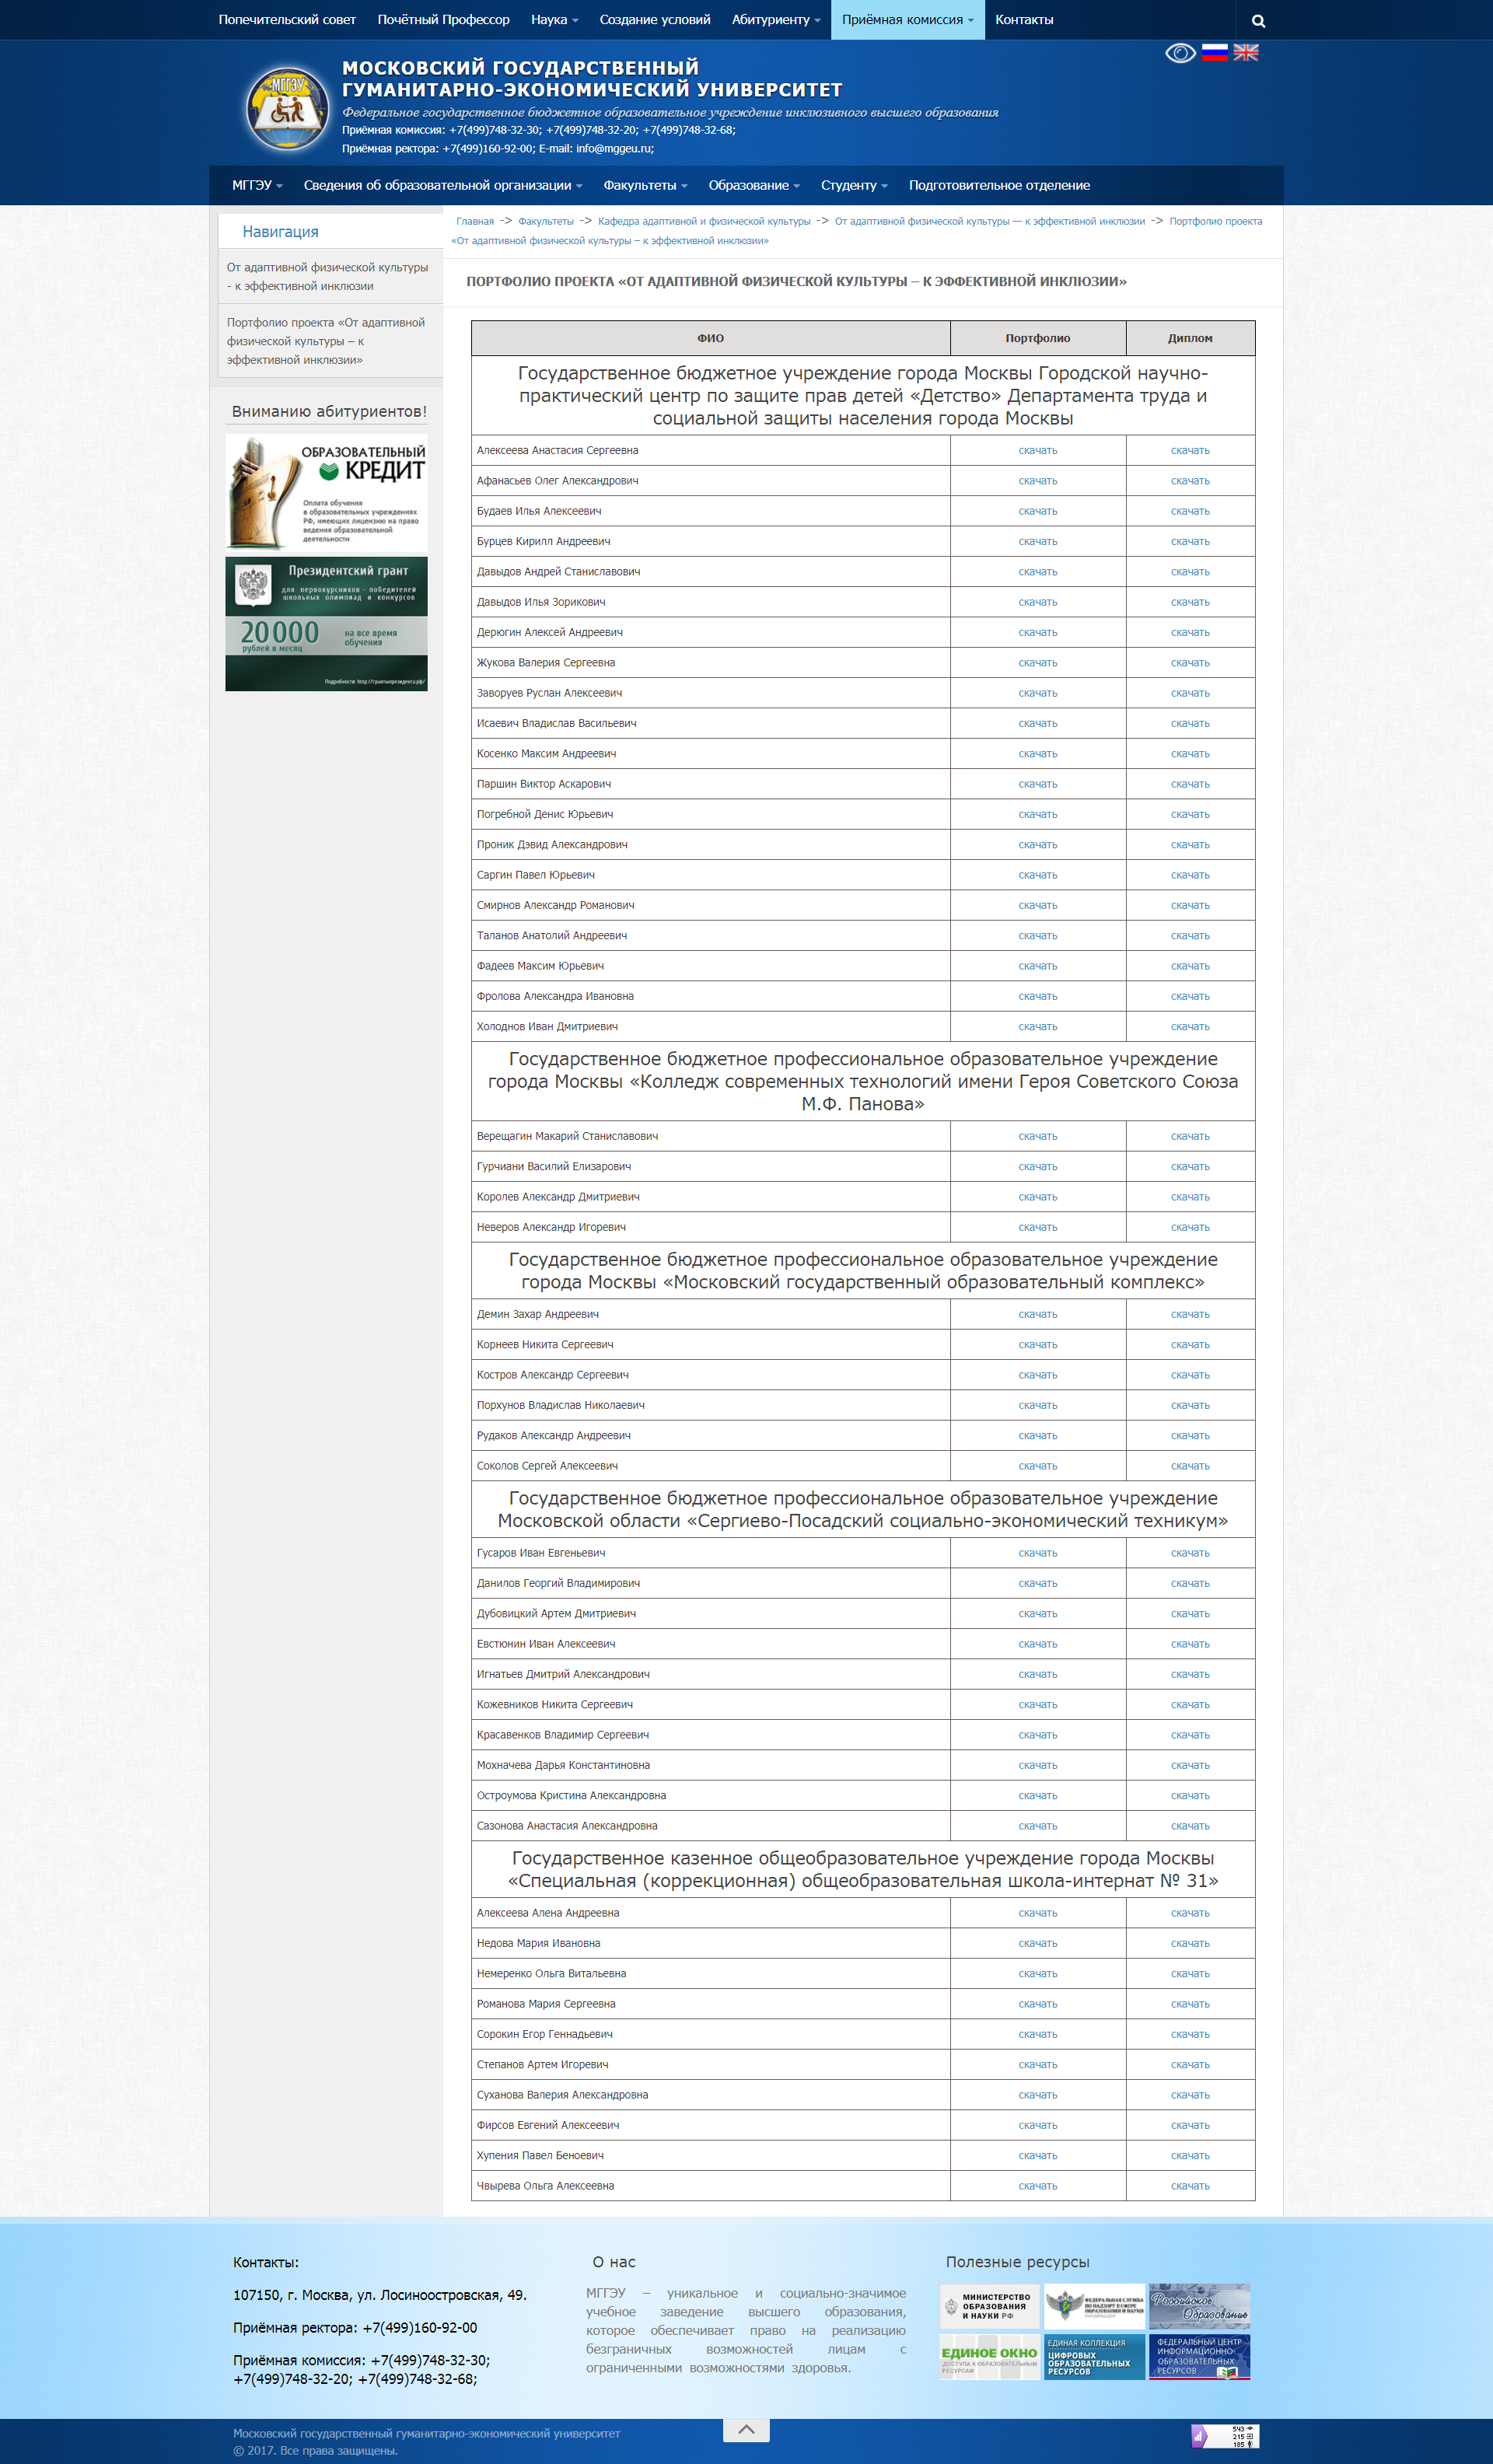
Task: Open the Приёмная комиссия menu
Action: coord(907,20)
